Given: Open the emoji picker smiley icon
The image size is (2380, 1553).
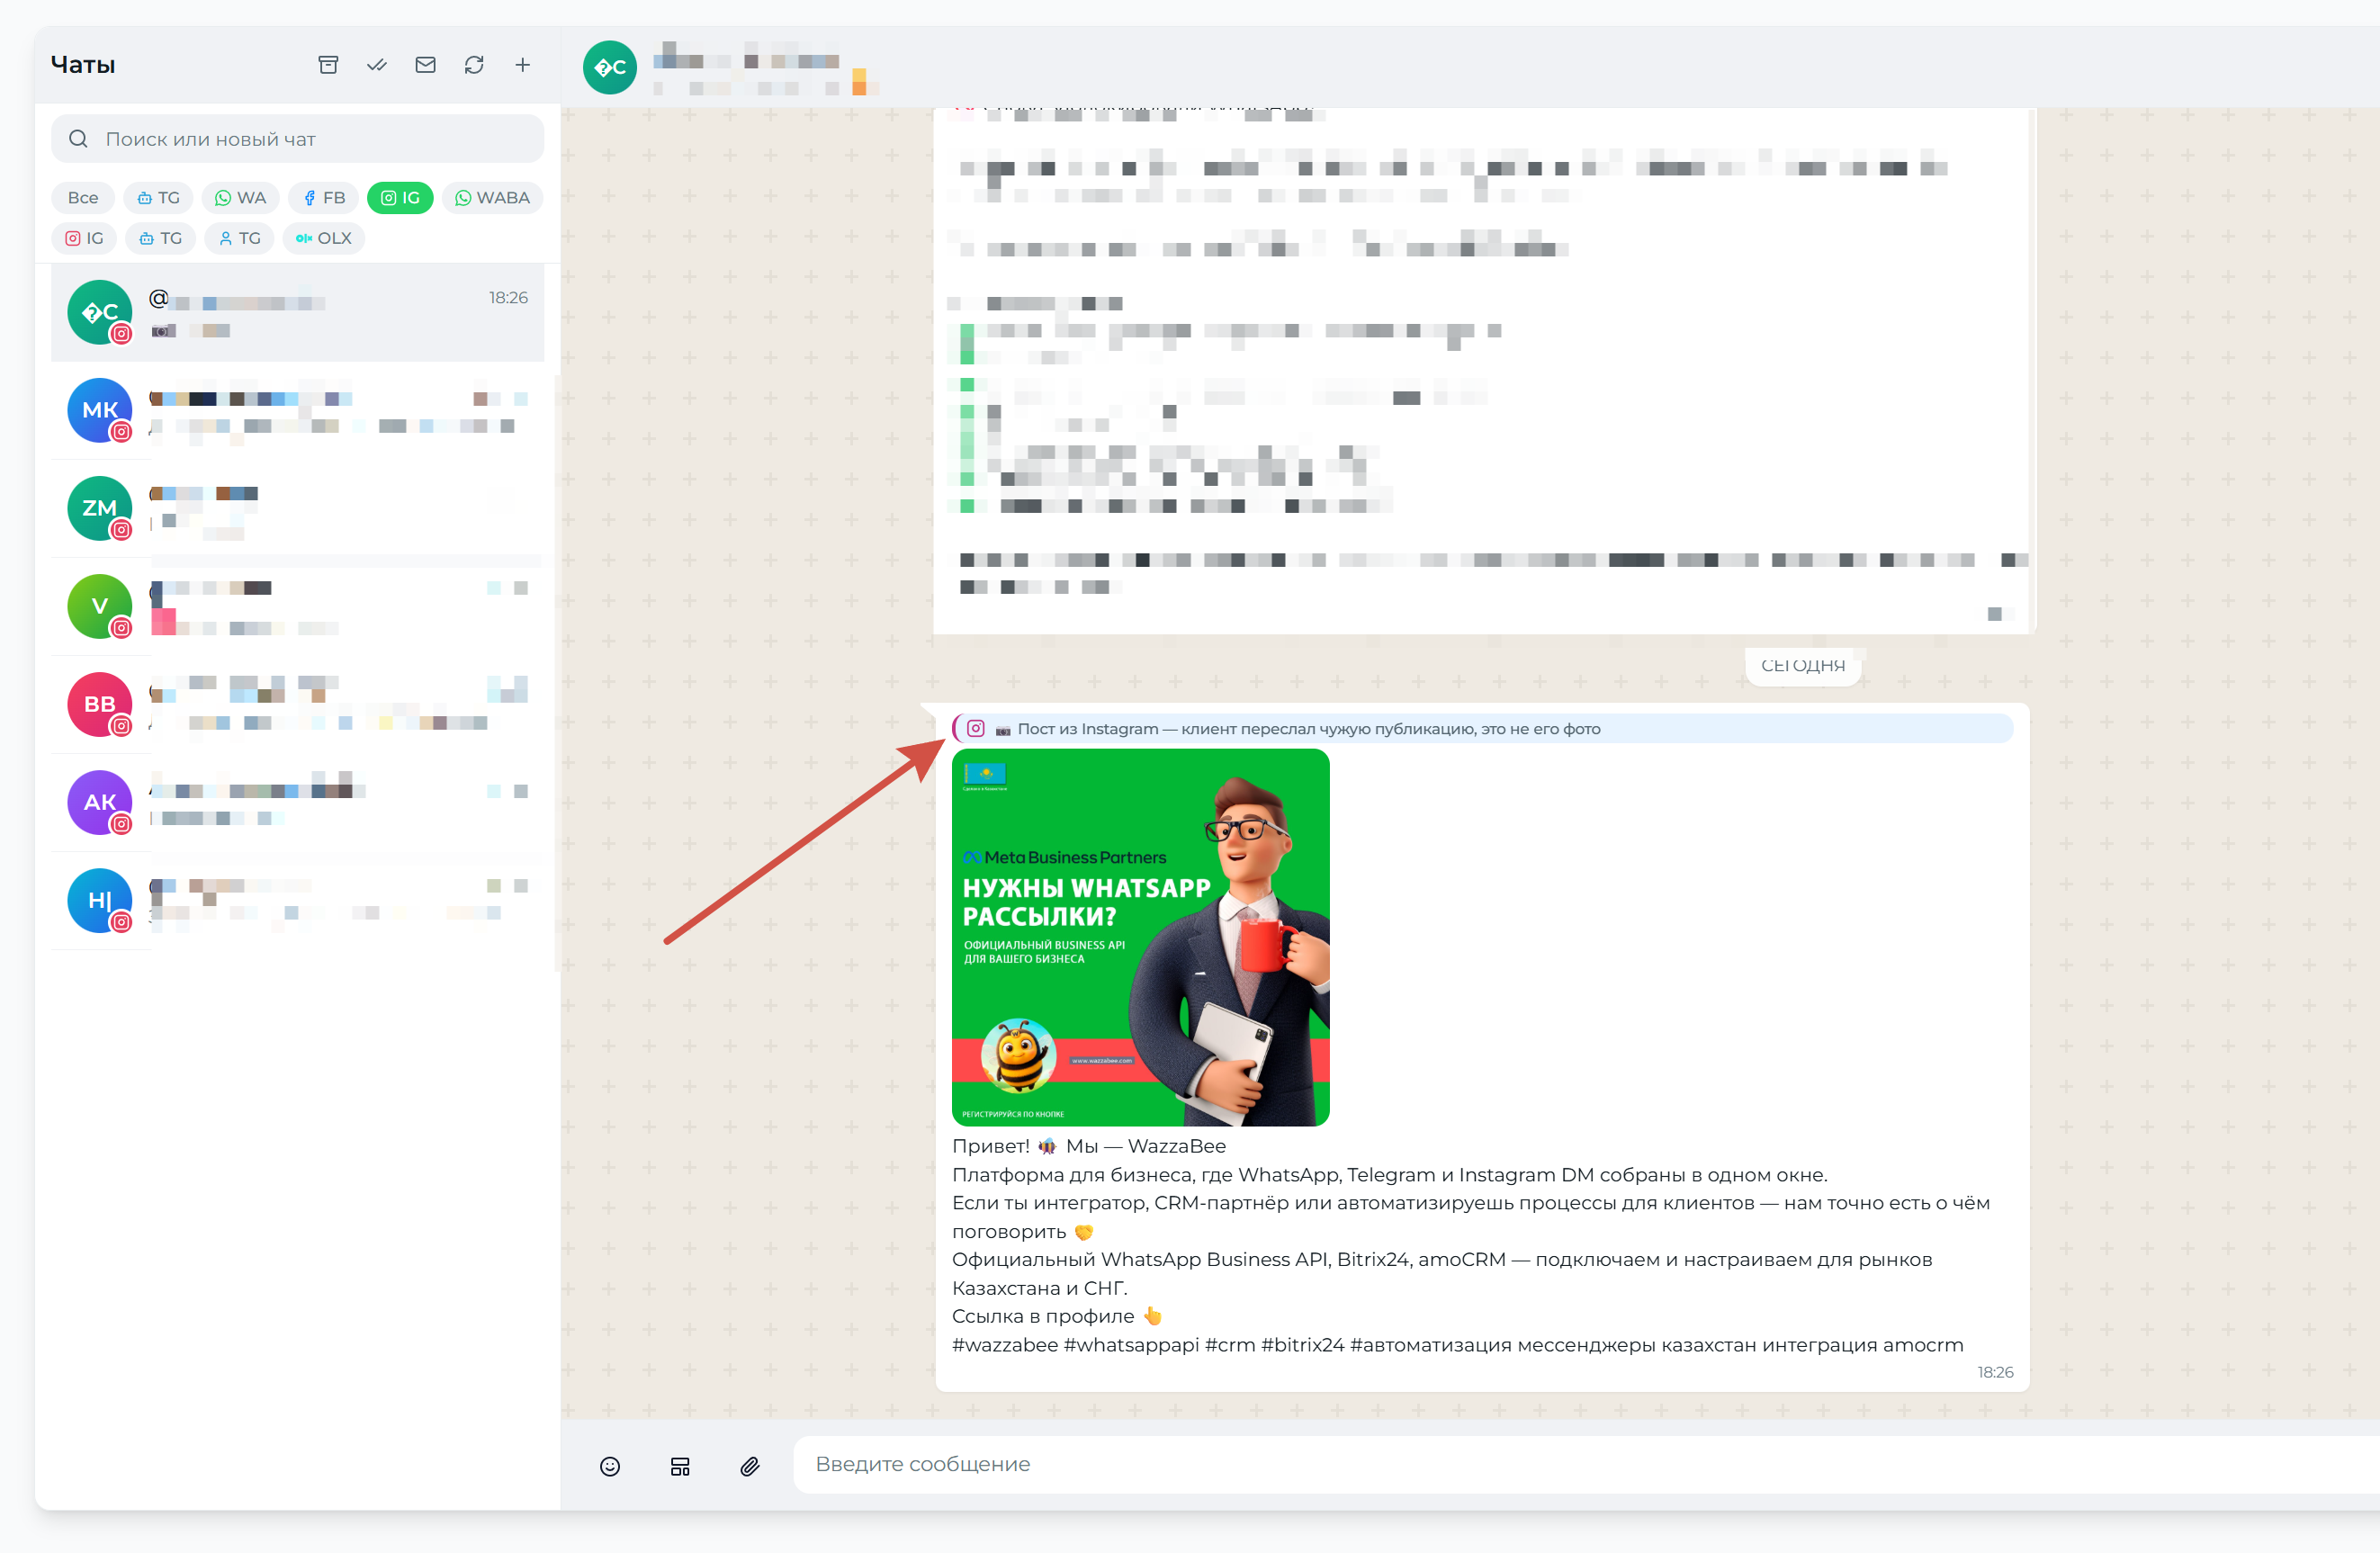Looking at the screenshot, I should [610, 1466].
